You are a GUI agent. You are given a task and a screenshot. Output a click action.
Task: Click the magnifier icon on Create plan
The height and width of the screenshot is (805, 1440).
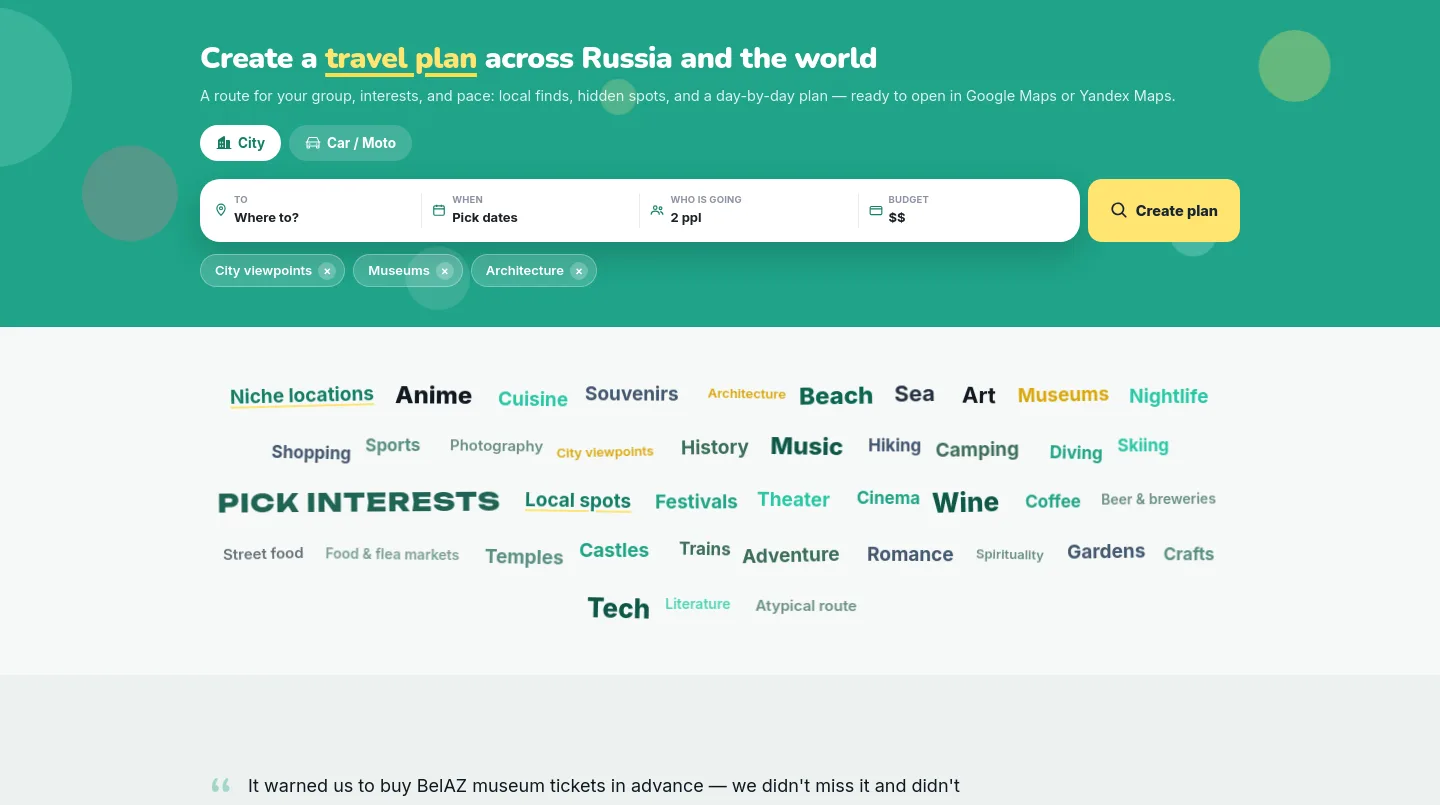pyautogui.click(x=1119, y=210)
